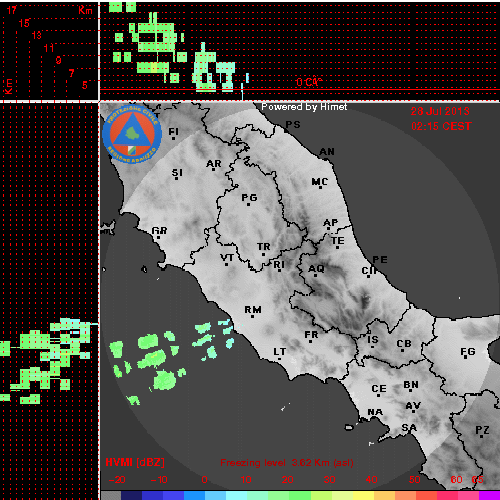Click the '0 C' freezing line label
This screenshot has width=500, height=500.
(x=309, y=82)
